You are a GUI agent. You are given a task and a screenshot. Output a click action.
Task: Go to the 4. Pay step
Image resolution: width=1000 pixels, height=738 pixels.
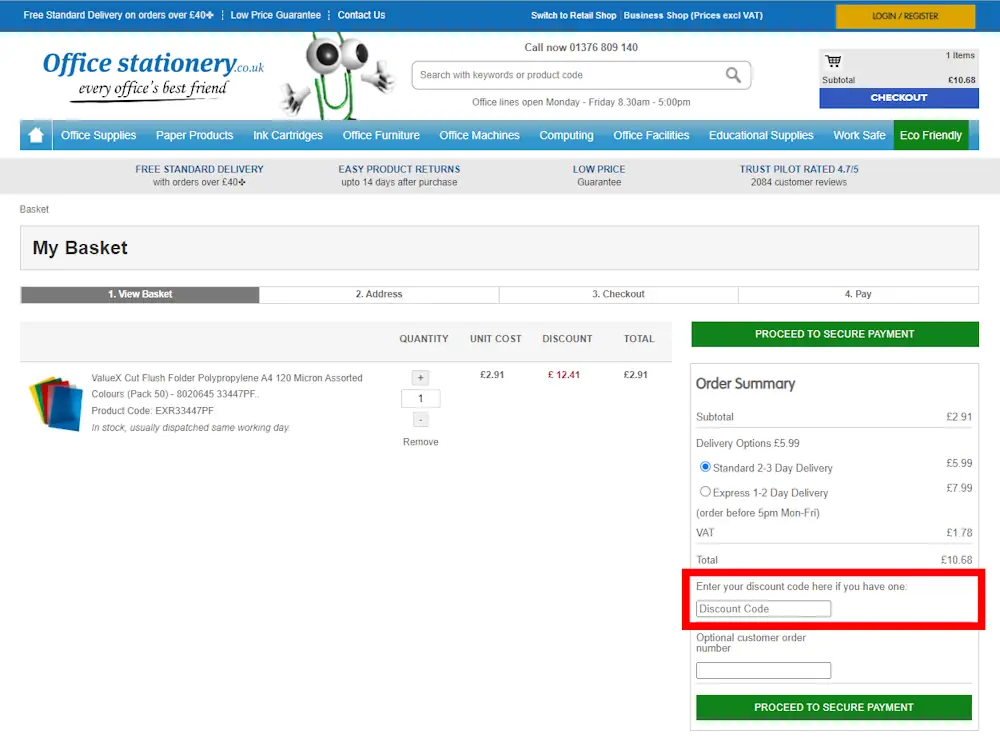point(858,294)
